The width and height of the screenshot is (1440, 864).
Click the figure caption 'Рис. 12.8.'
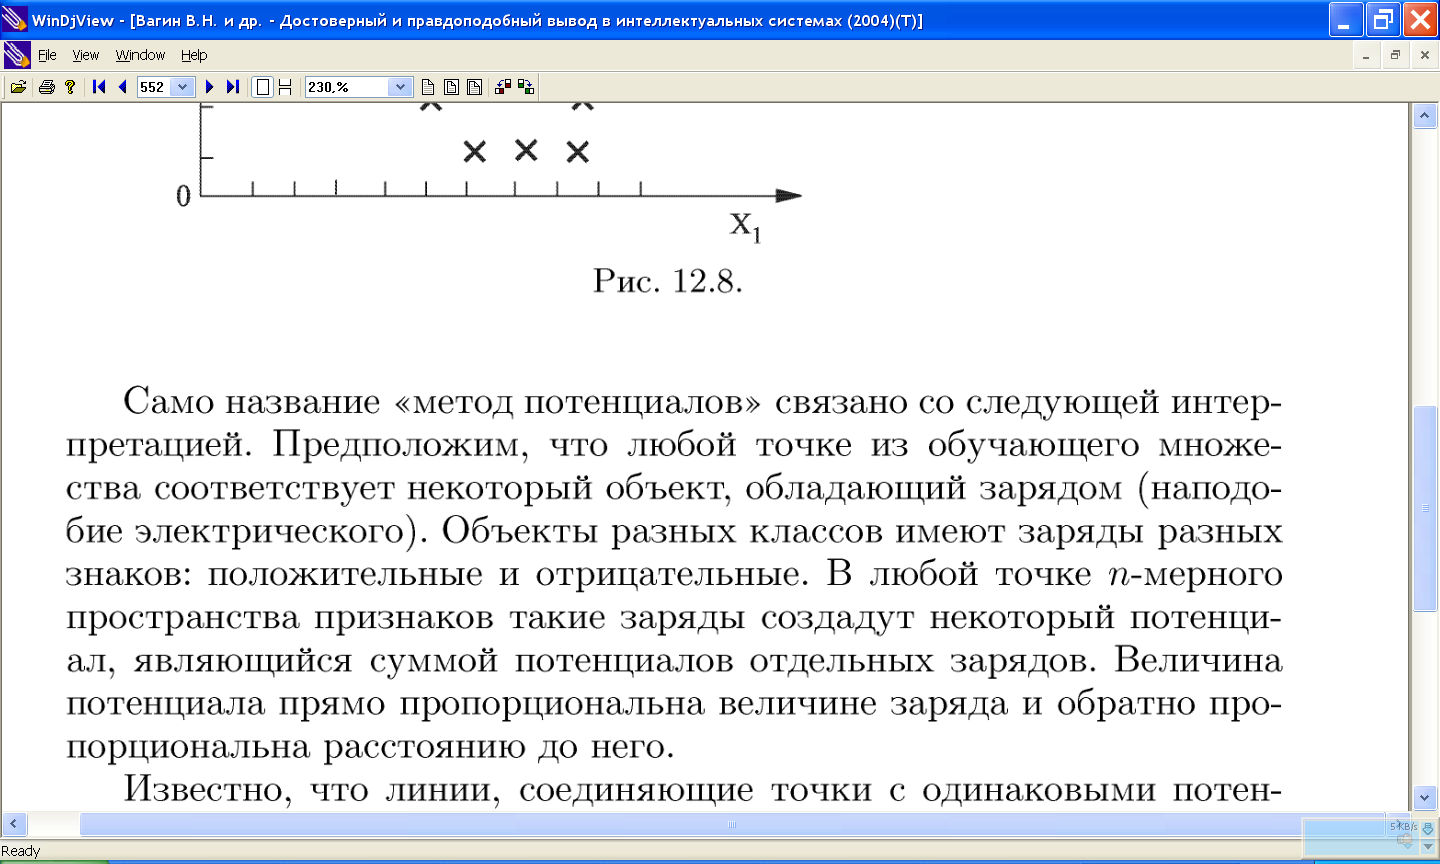tap(668, 281)
